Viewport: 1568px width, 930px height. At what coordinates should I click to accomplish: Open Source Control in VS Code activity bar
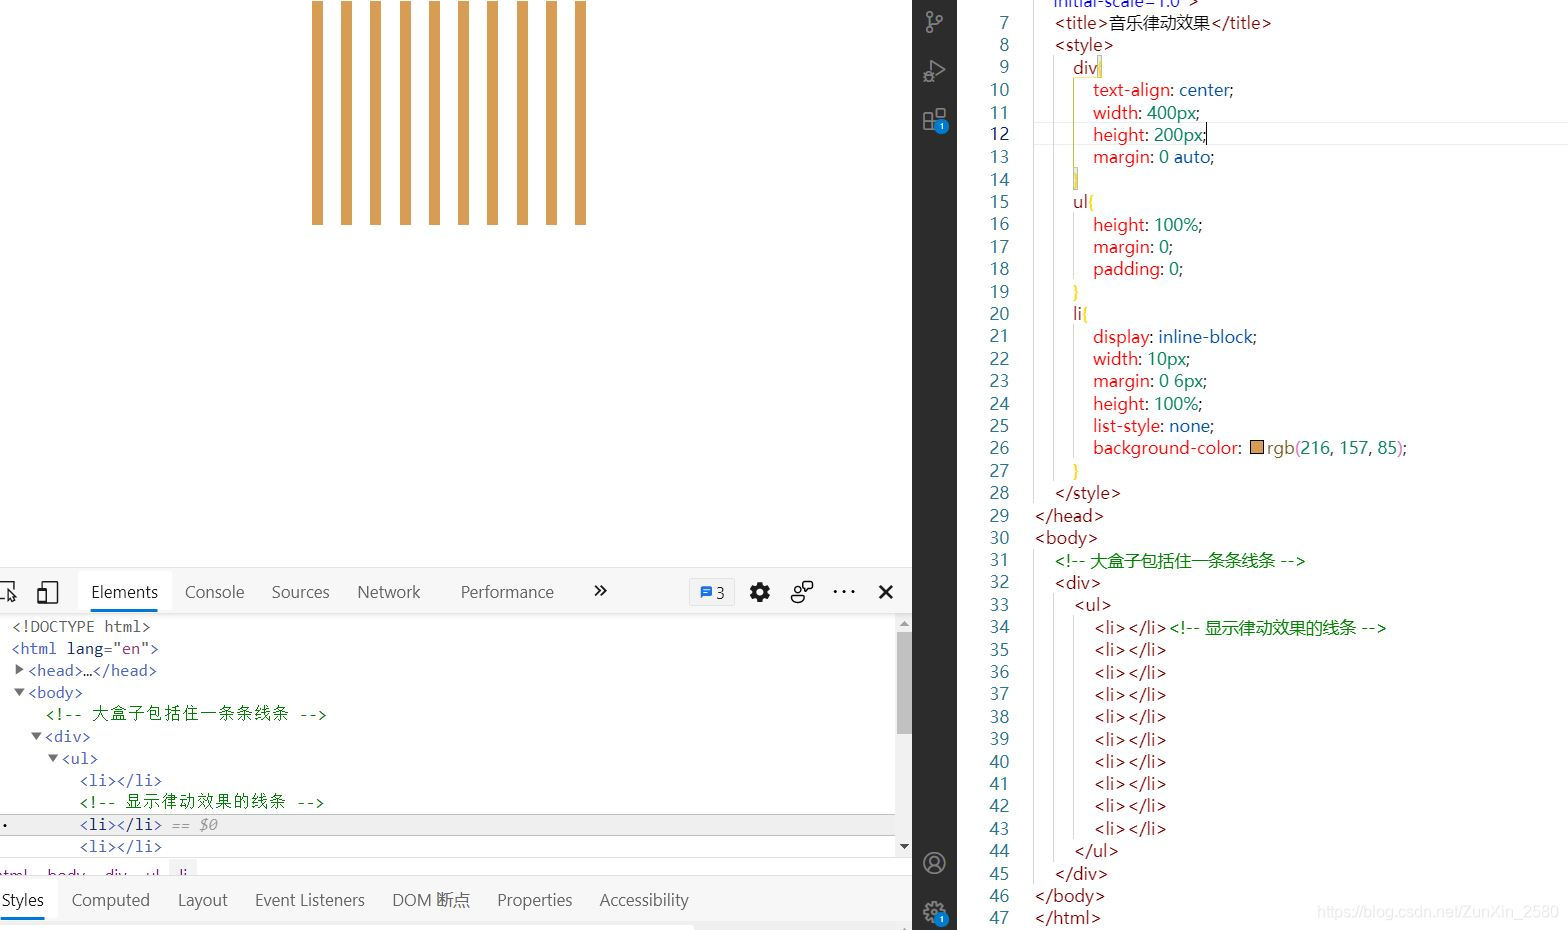pos(934,22)
